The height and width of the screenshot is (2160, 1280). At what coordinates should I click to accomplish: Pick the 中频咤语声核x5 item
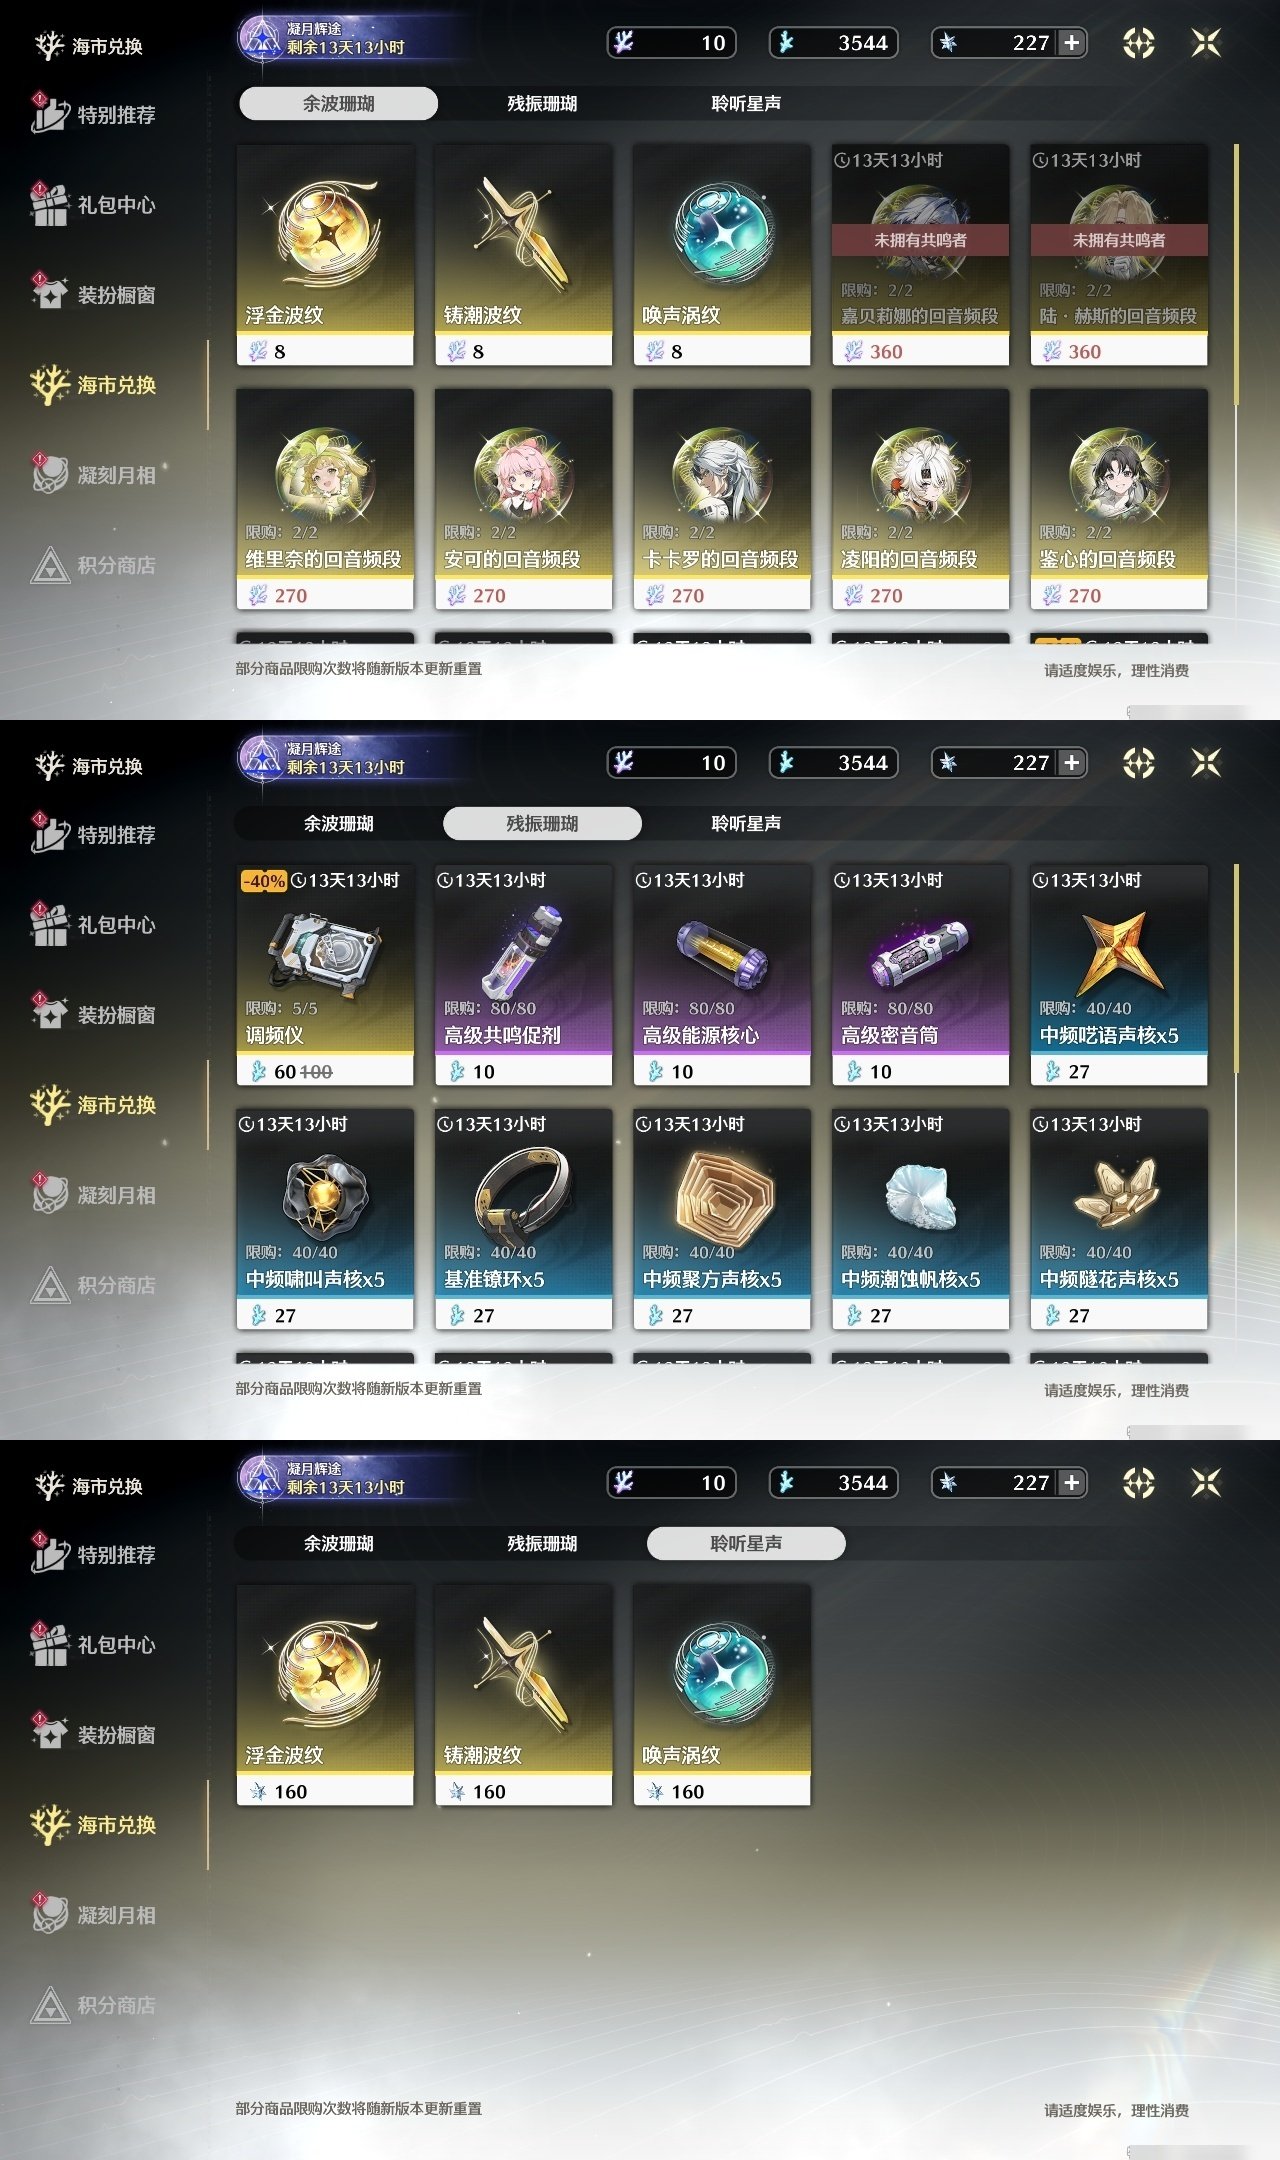[1119, 975]
